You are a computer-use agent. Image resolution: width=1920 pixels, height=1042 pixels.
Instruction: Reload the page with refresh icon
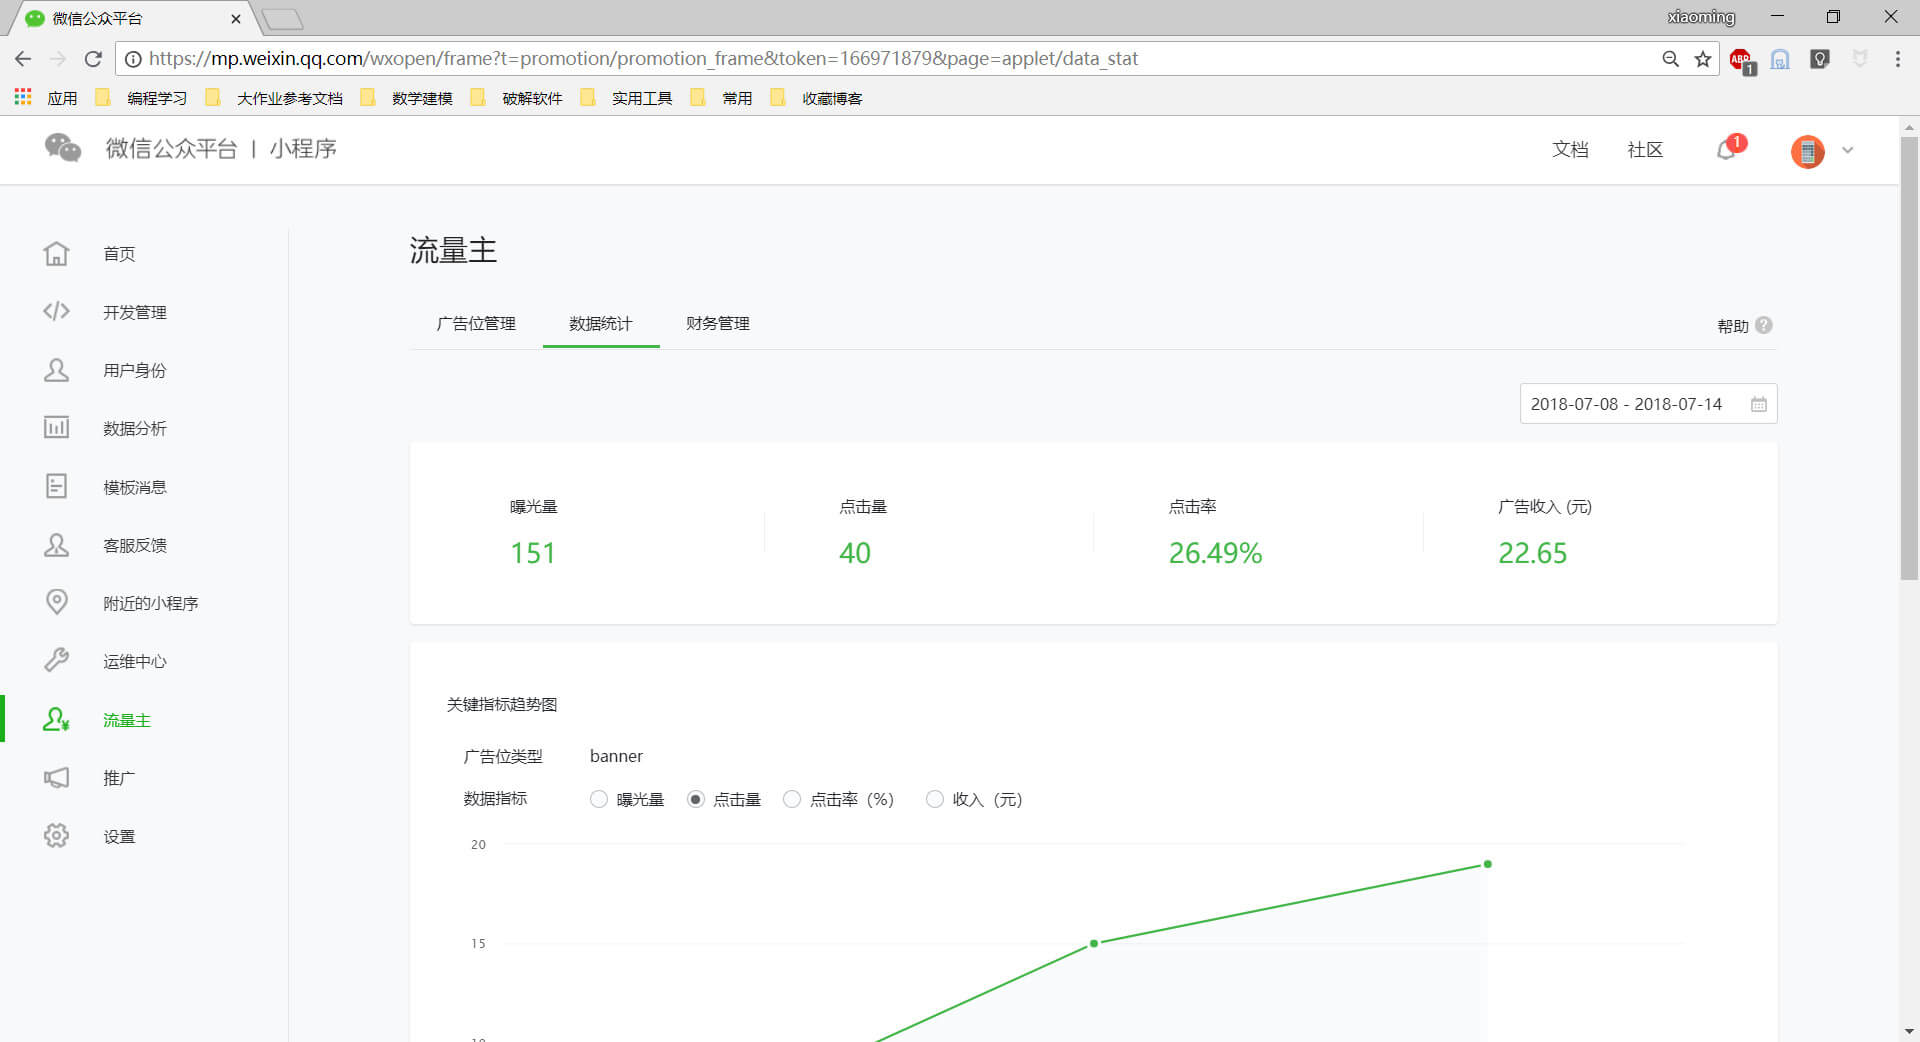[x=93, y=59]
